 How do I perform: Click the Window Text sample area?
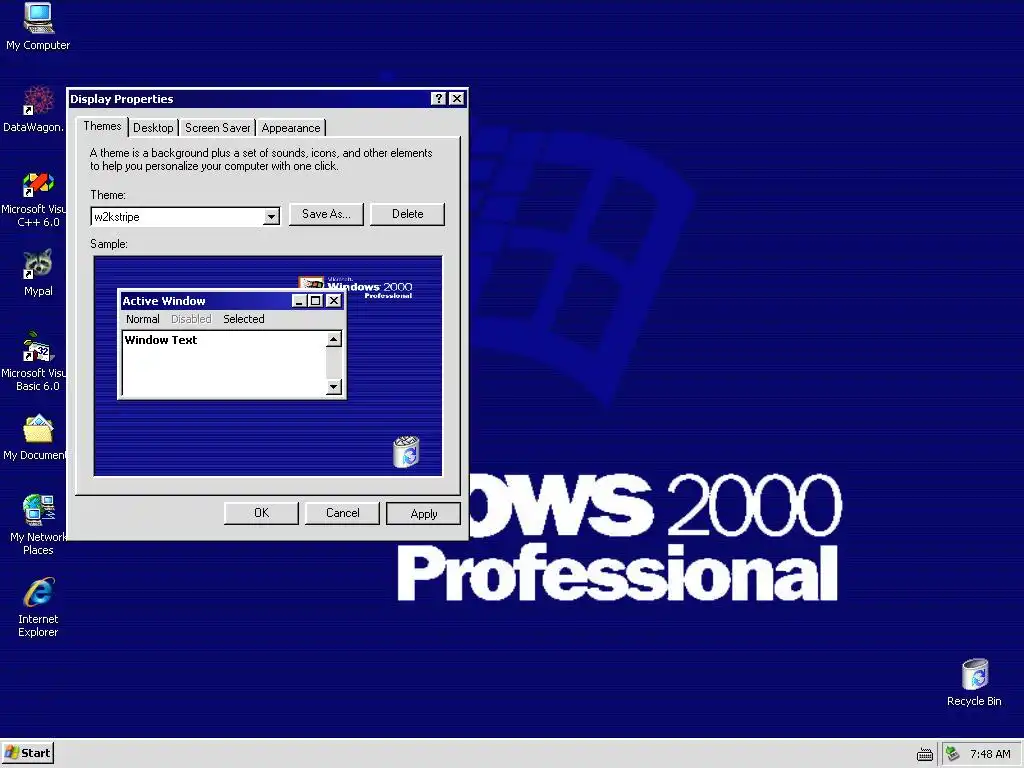tap(224, 363)
